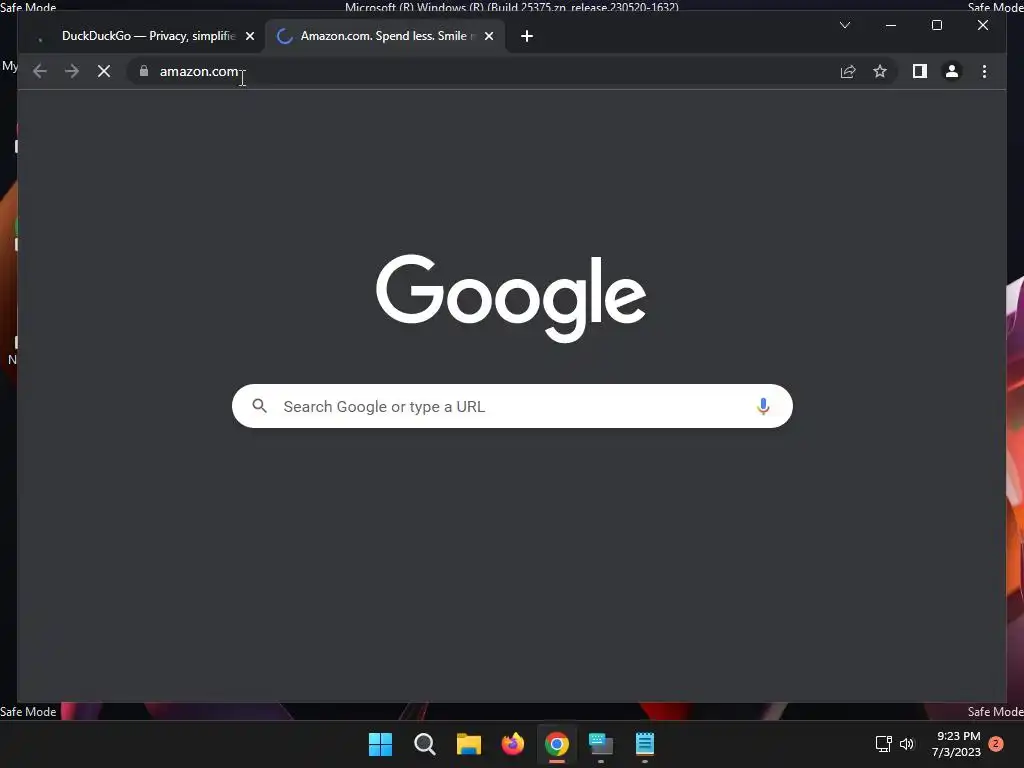
Task: Select Chrome icon in taskbar
Action: pyautogui.click(x=557, y=744)
